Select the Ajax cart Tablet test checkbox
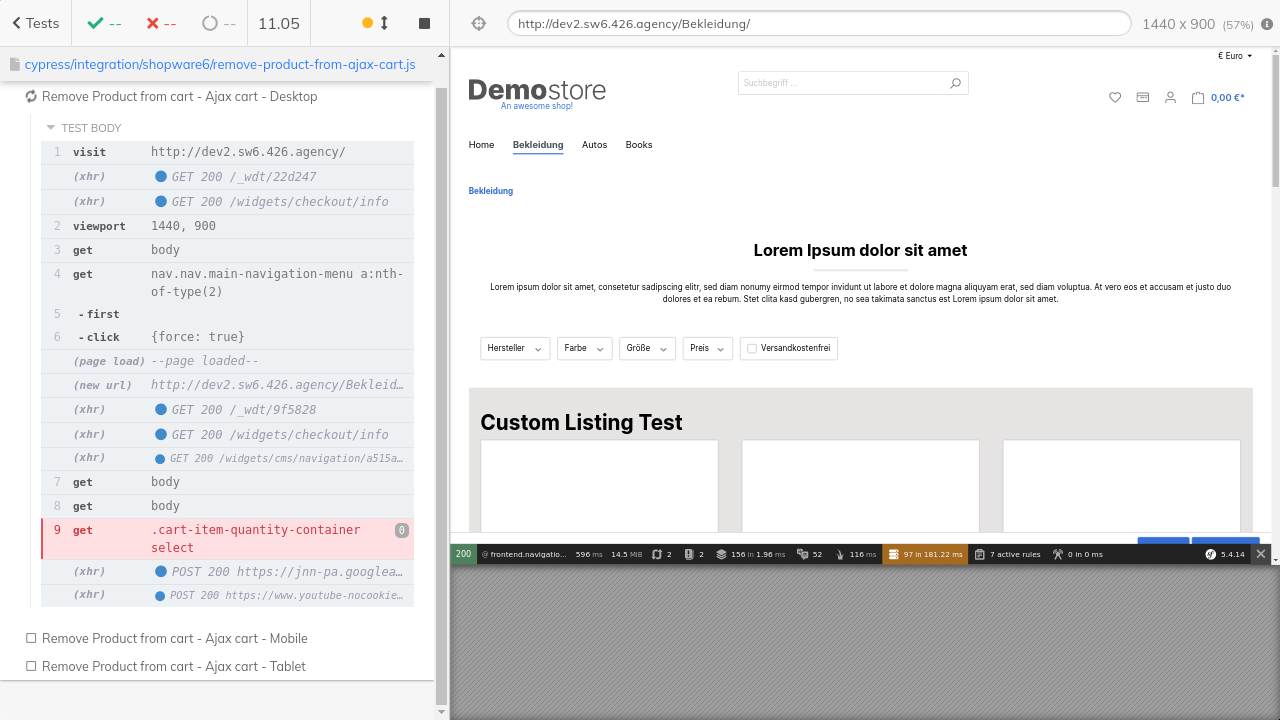The height and width of the screenshot is (720, 1280). point(31,666)
